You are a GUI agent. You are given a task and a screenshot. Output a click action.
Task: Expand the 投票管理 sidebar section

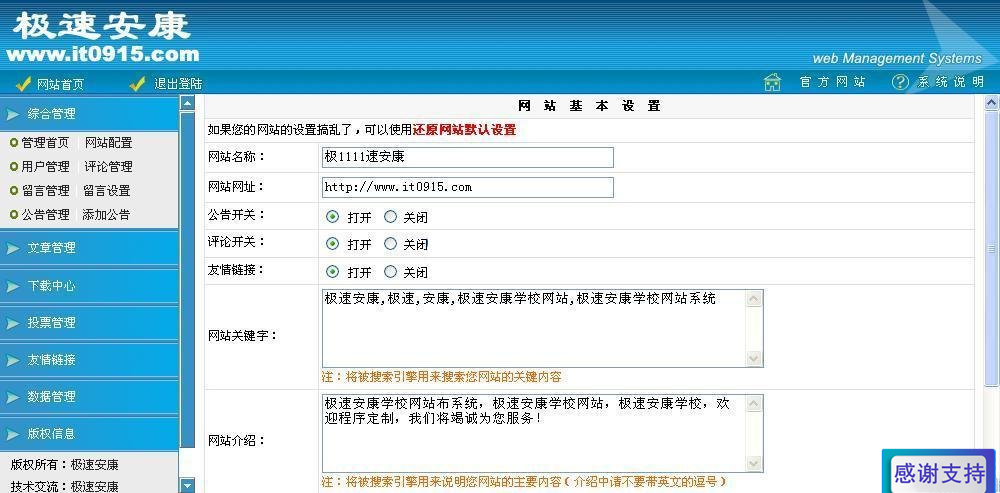(x=89, y=323)
